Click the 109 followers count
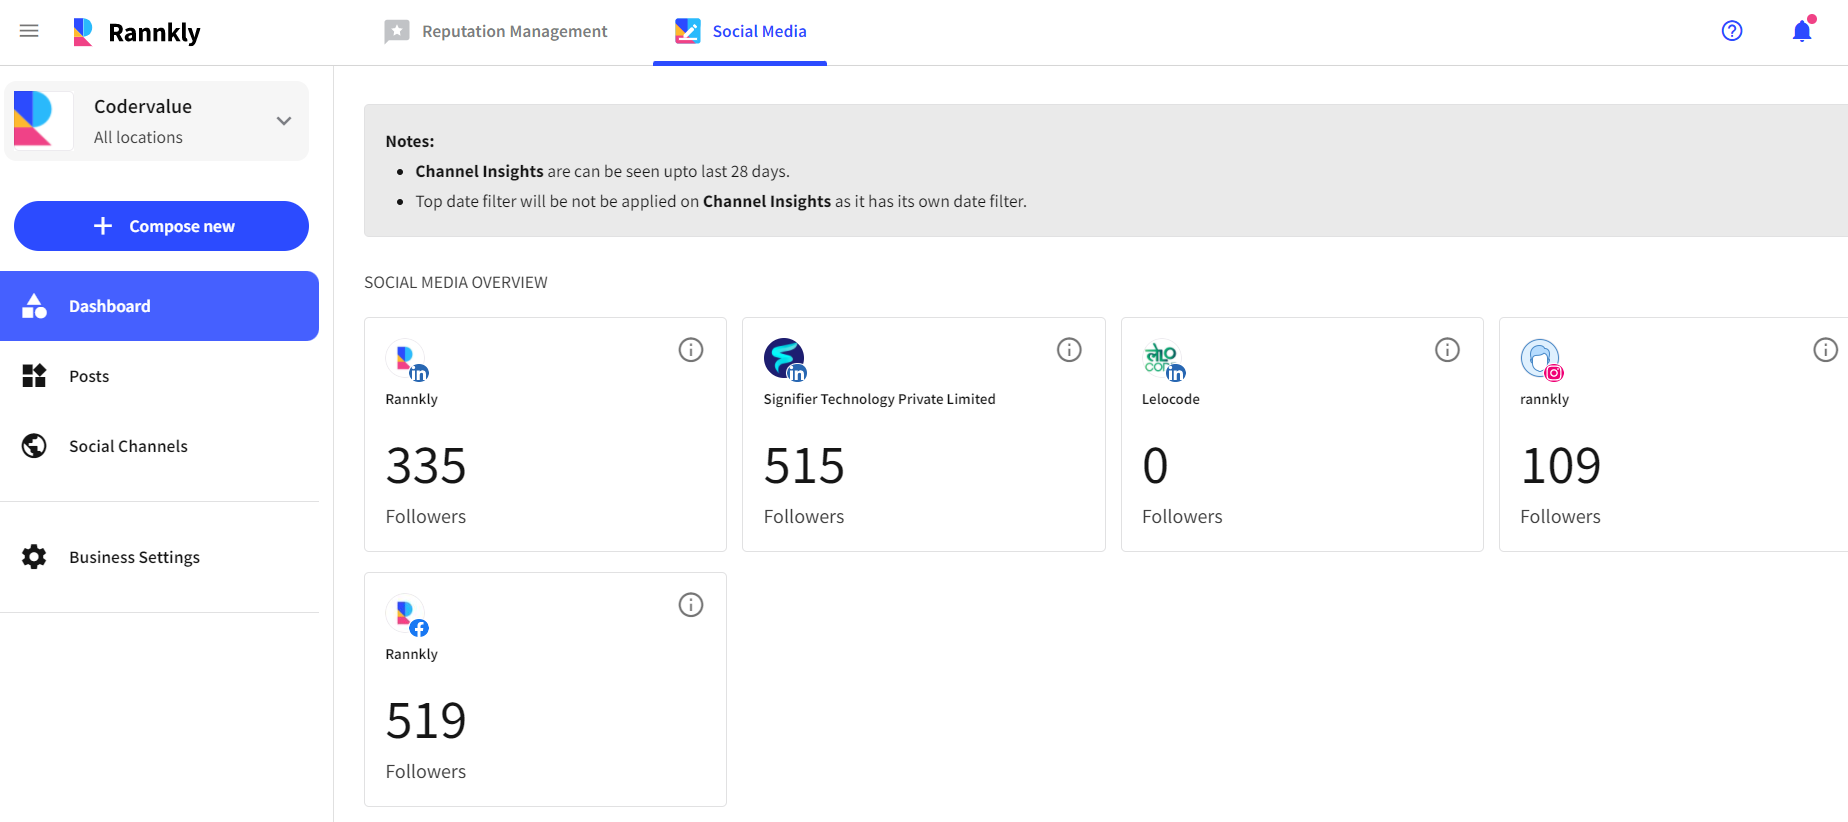The height and width of the screenshot is (822, 1848). click(1561, 466)
